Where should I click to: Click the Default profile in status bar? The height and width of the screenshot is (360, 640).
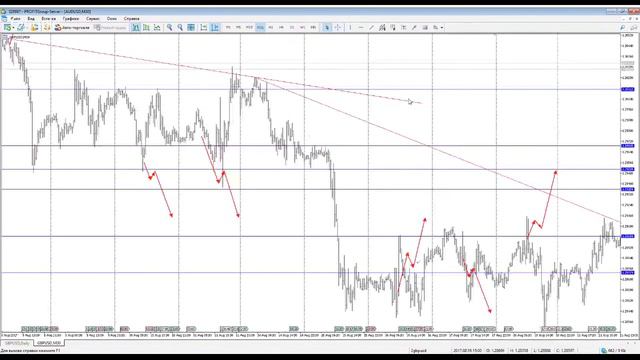pos(418,350)
